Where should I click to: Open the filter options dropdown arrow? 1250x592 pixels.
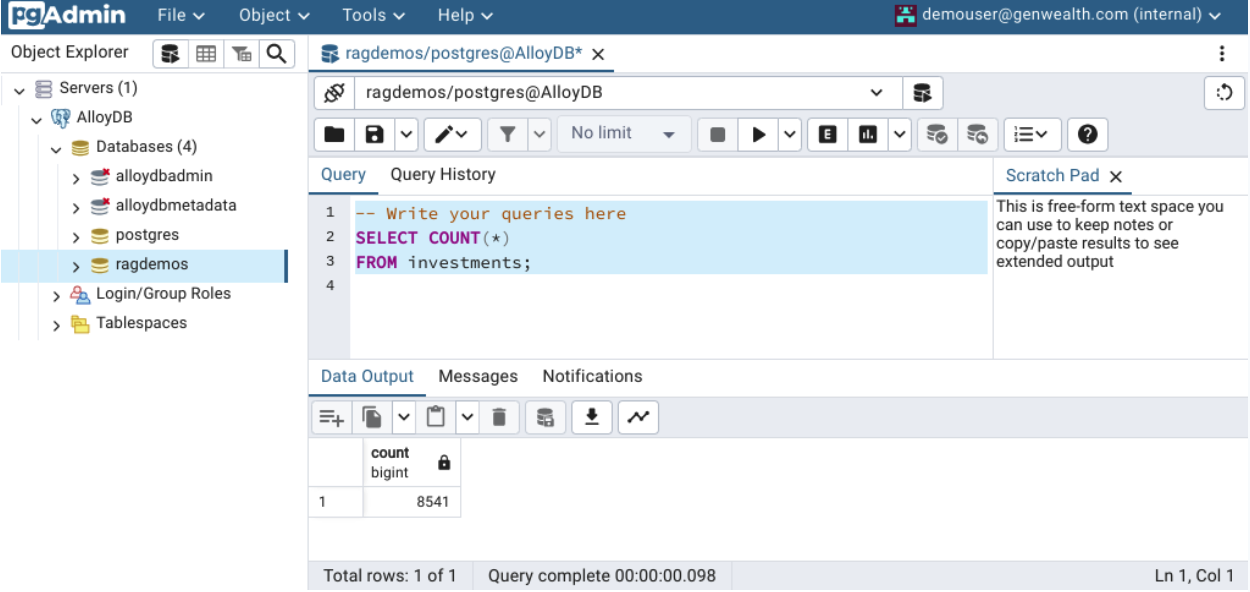click(x=539, y=134)
